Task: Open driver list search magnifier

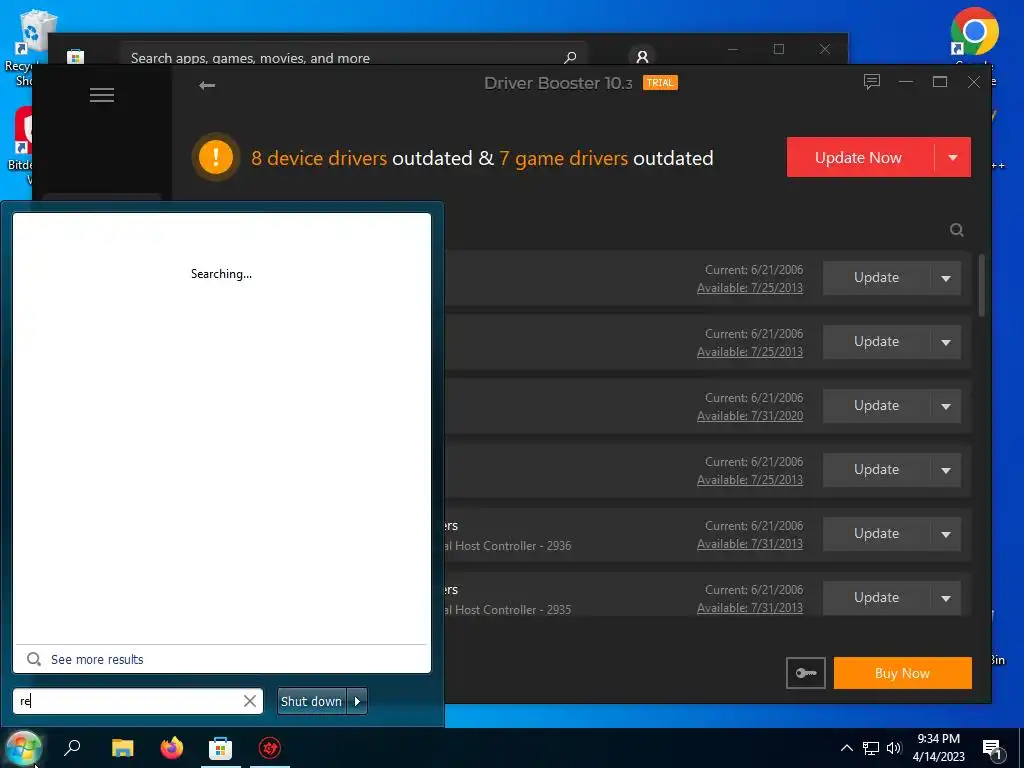Action: tap(957, 230)
